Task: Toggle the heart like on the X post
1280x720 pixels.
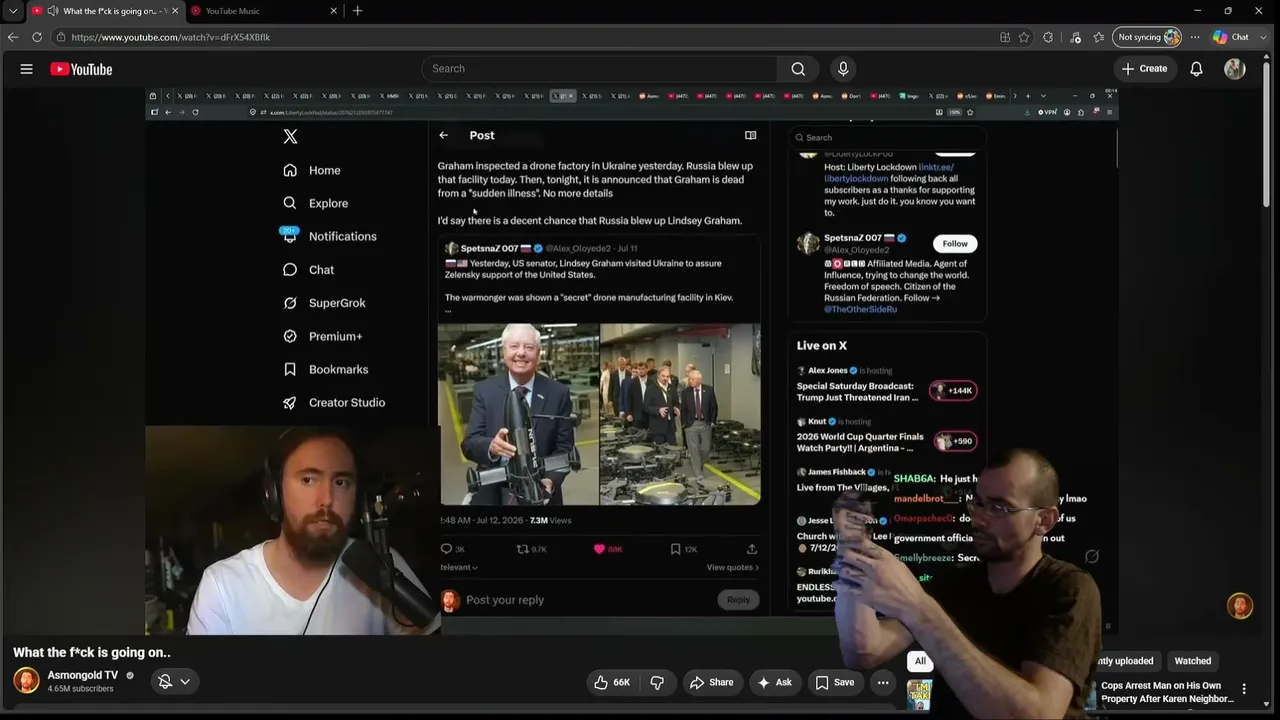Action: click(x=600, y=549)
